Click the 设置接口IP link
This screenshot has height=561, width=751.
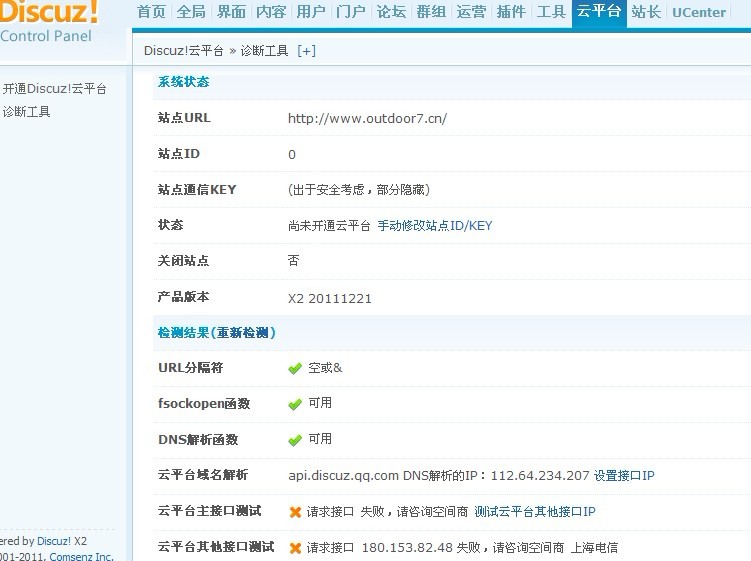point(624,476)
